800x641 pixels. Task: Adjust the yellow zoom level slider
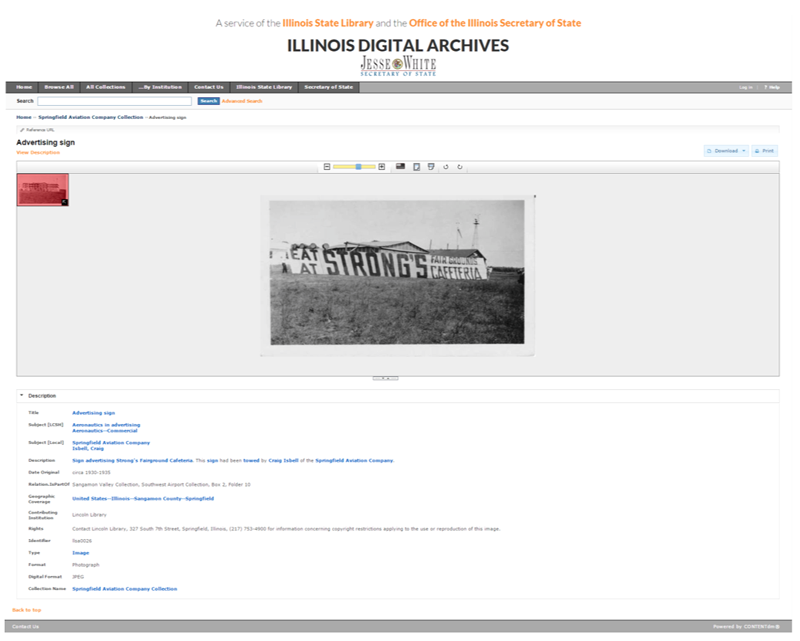tap(355, 167)
